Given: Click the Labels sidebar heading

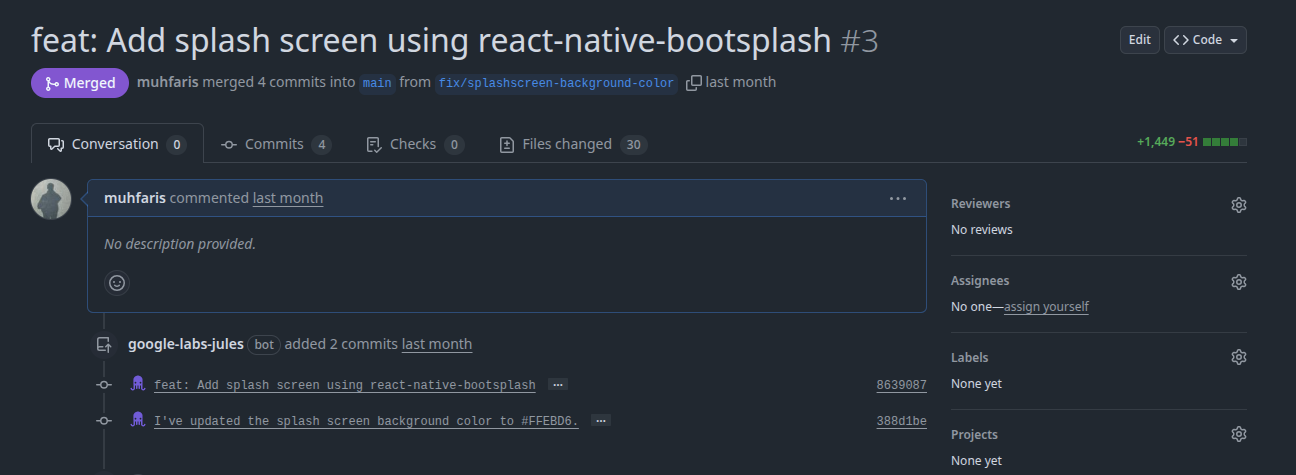Looking at the screenshot, I should click(x=970, y=357).
